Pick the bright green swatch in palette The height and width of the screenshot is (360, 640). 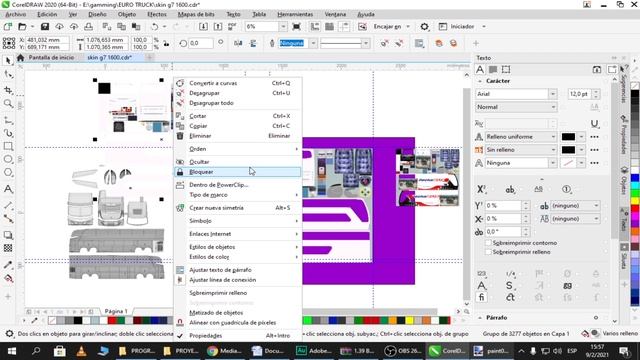[307, 321]
